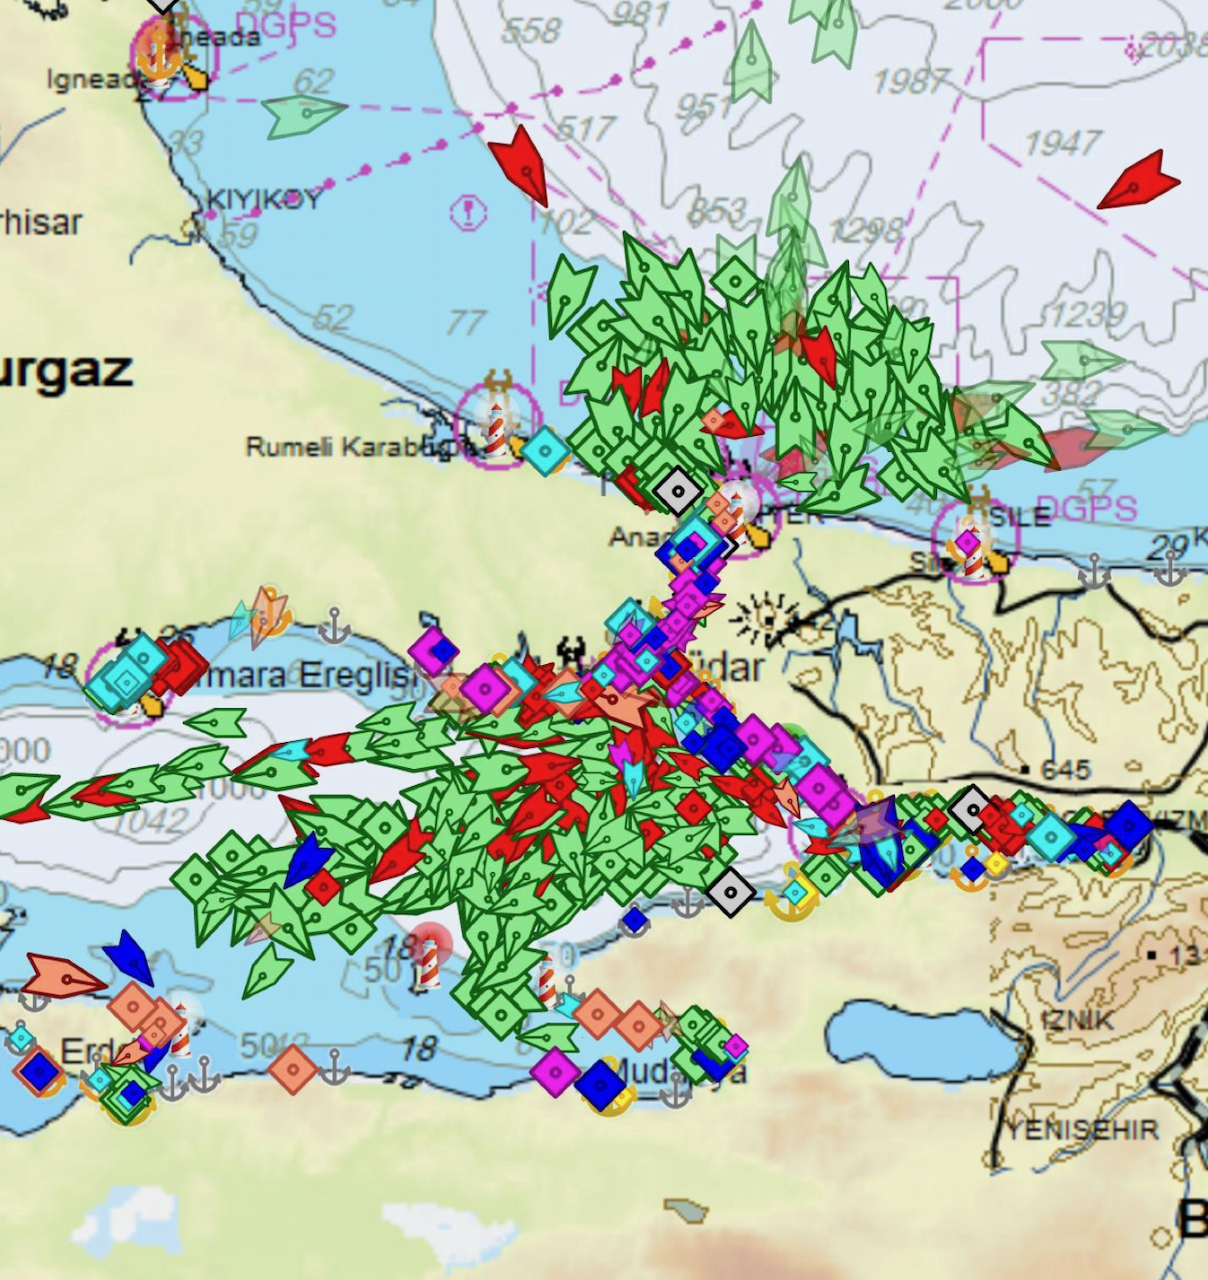
Task: Select green ship arrow near depth 382
Action: pyautogui.click(x=1079, y=359)
